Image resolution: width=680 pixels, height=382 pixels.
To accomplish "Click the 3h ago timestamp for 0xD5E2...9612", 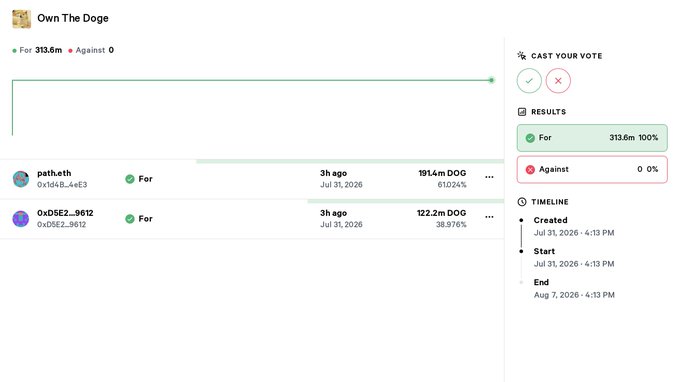I will tap(333, 213).
